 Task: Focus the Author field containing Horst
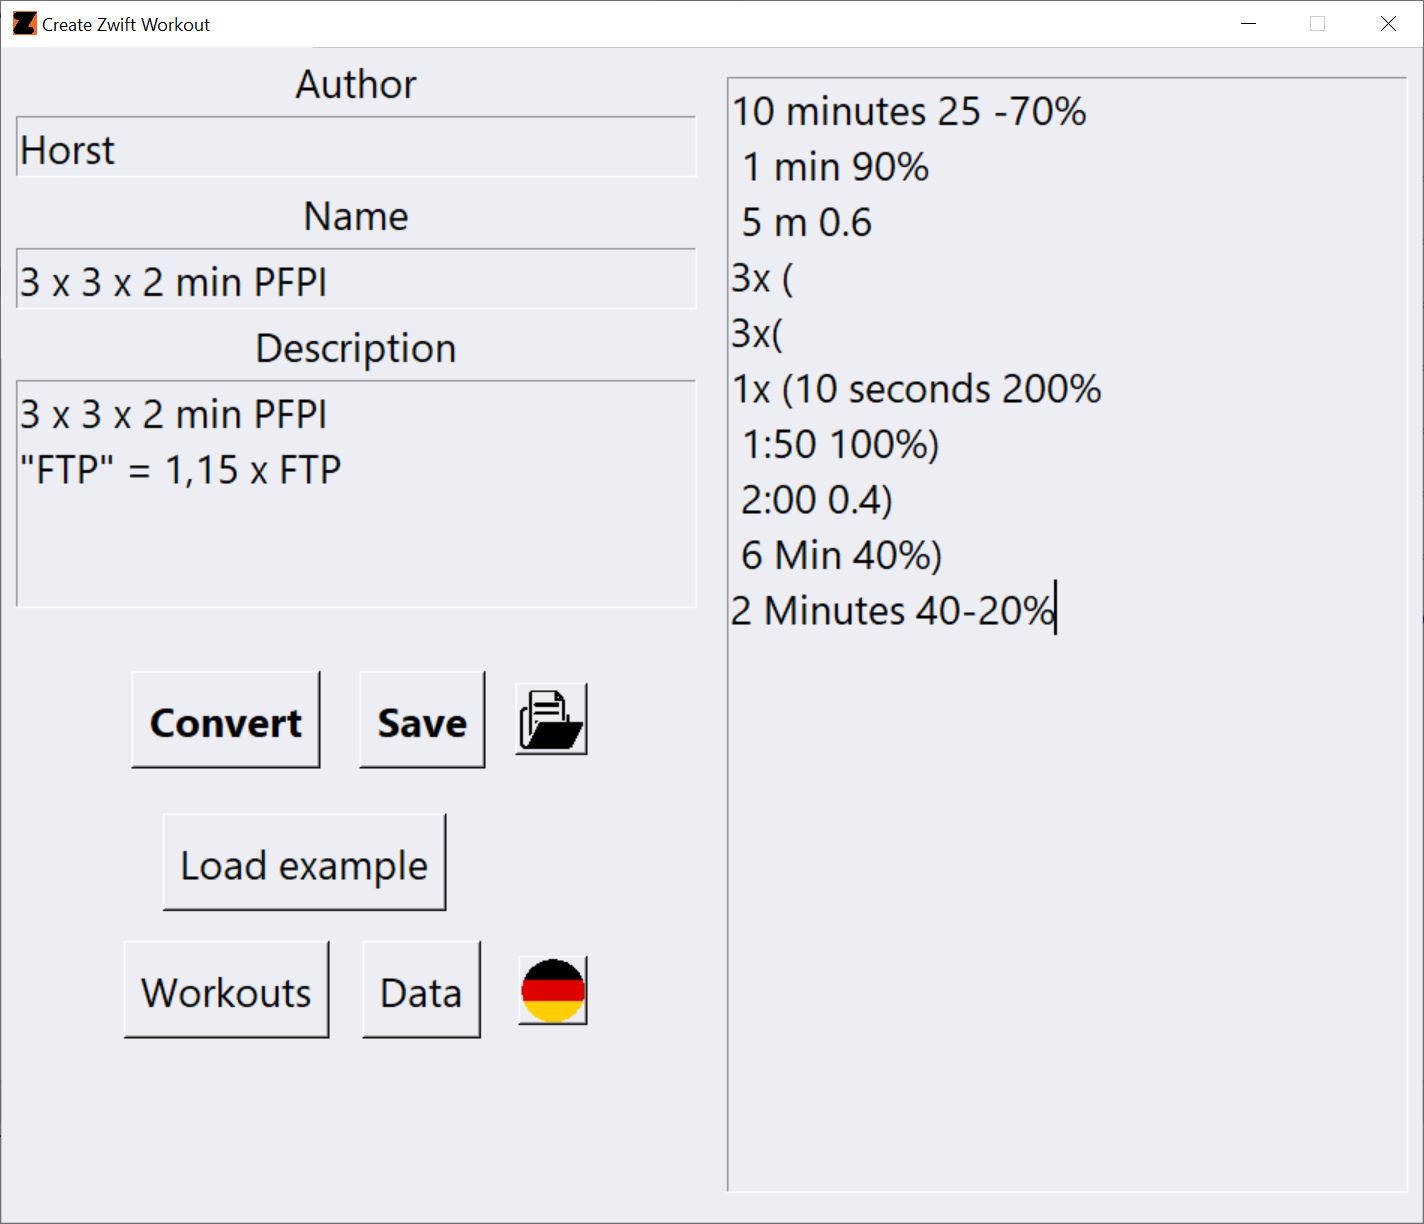click(x=356, y=147)
